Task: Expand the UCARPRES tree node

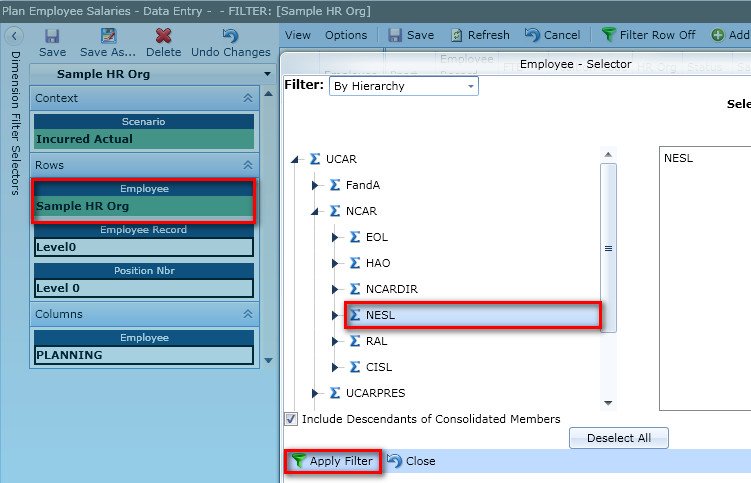Action: tap(315, 393)
